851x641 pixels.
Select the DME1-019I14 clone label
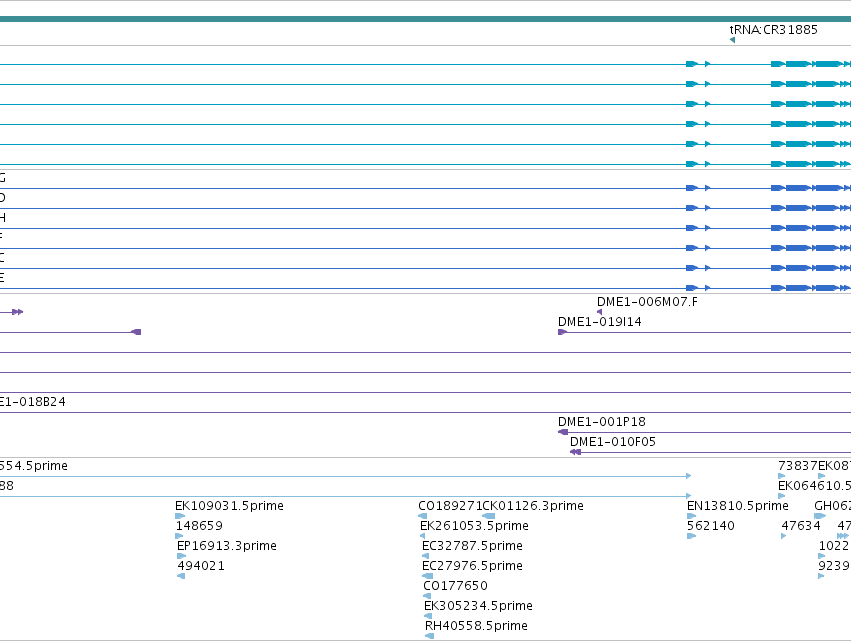(x=600, y=322)
